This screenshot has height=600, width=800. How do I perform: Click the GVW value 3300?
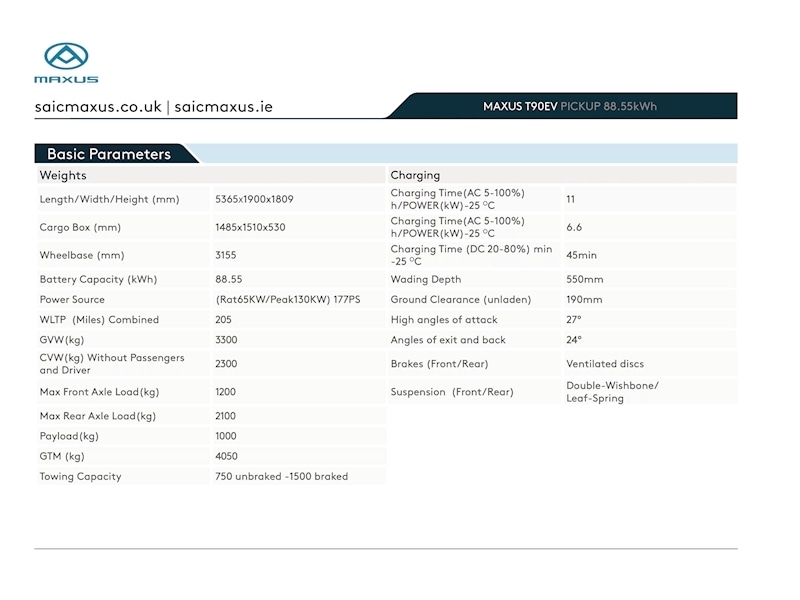[227, 340]
